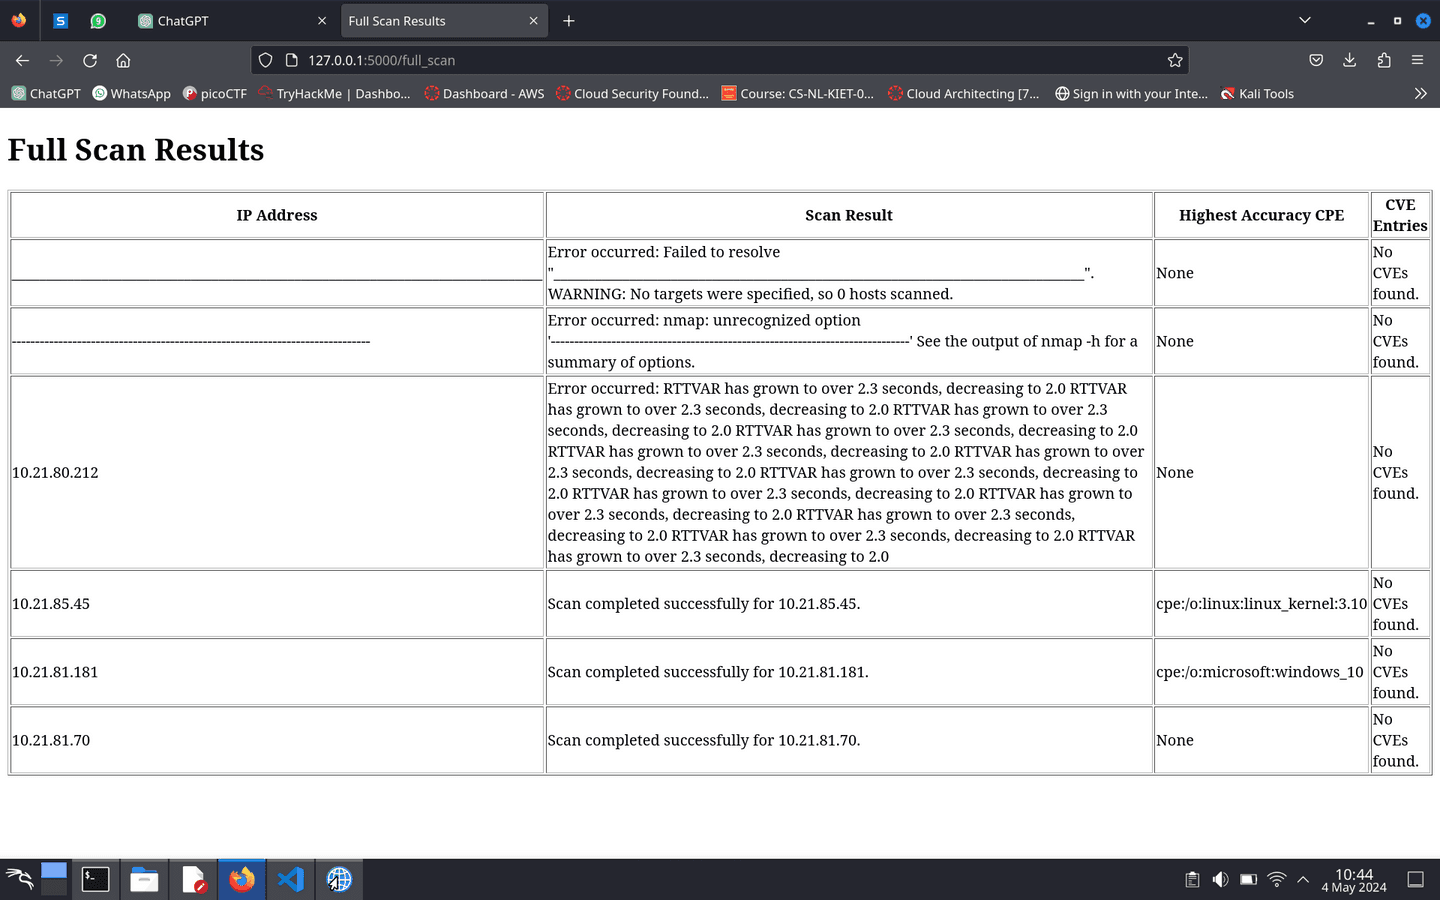Open the extensions menu
This screenshot has width=1440, height=900.
(1384, 60)
